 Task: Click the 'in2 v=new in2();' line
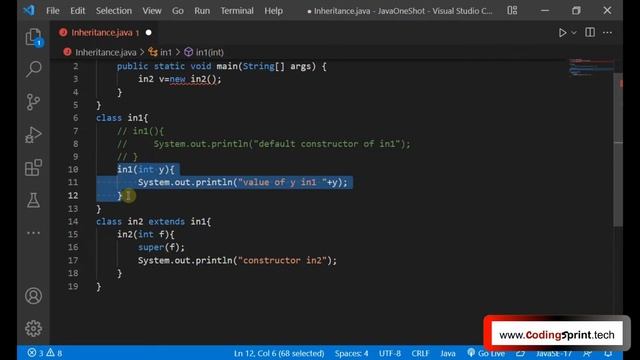(x=180, y=79)
